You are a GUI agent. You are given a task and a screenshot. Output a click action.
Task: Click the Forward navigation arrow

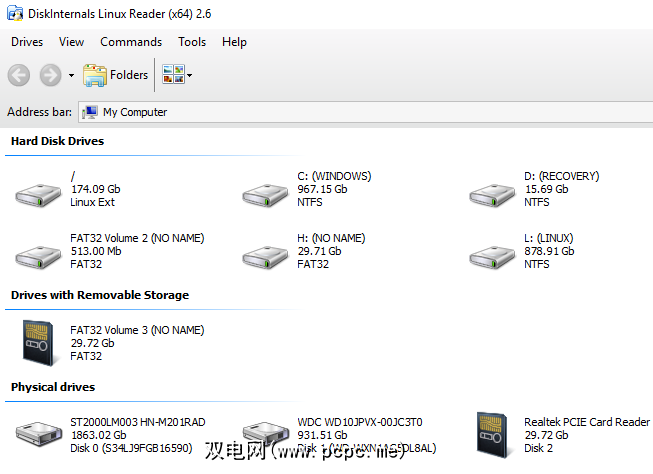(x=50, y=75)
